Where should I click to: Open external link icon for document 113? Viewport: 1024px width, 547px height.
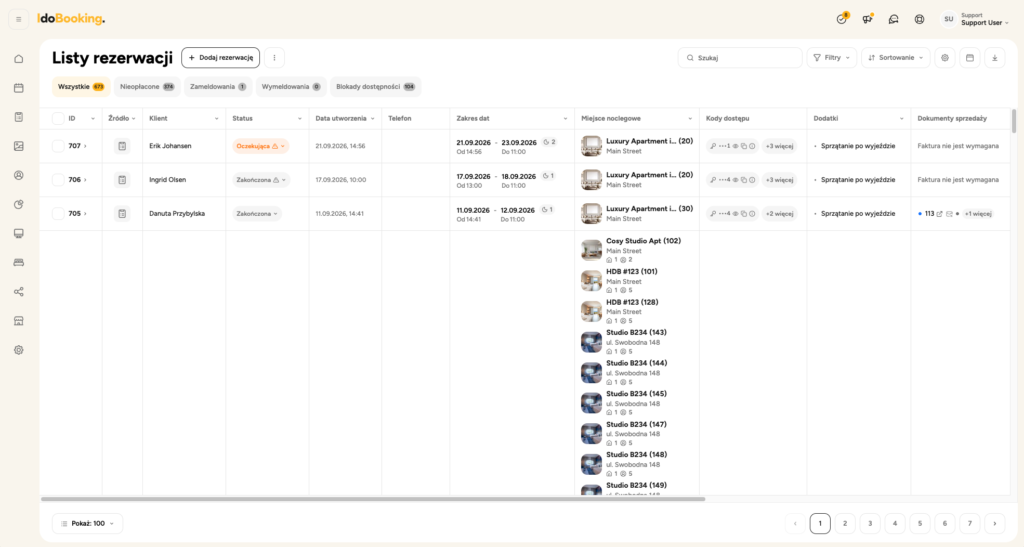coord(940,213)
